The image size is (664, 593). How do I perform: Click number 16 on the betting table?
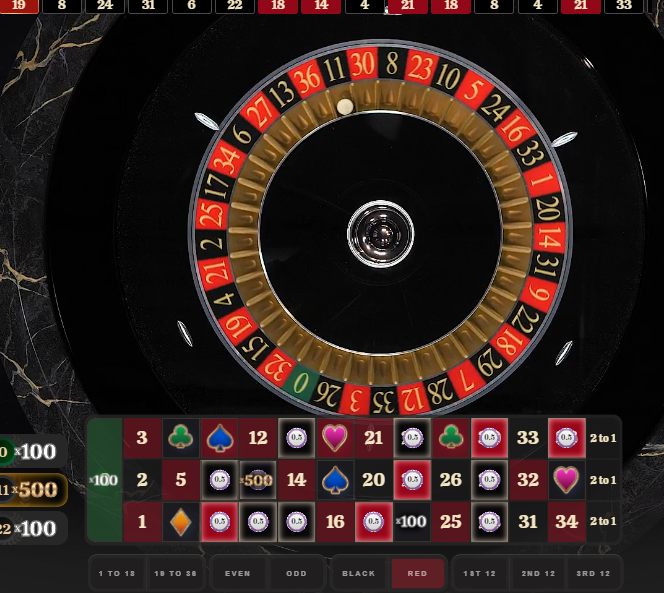click(335, 521)
